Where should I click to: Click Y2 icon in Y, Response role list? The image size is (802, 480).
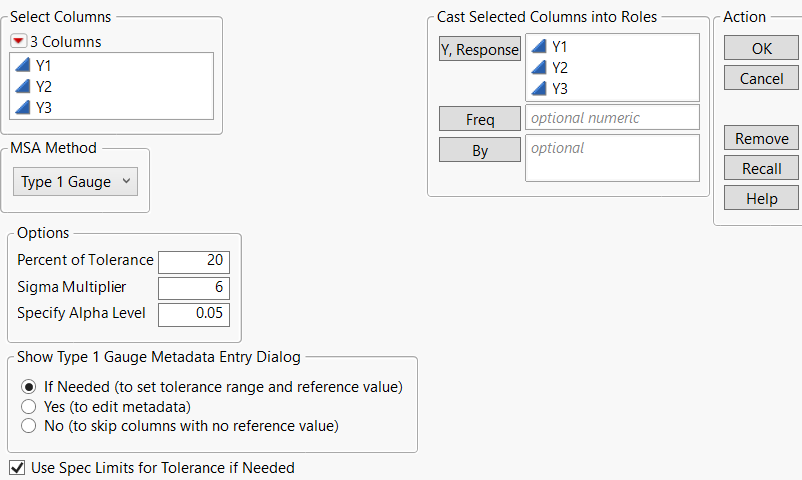[539, 67]
